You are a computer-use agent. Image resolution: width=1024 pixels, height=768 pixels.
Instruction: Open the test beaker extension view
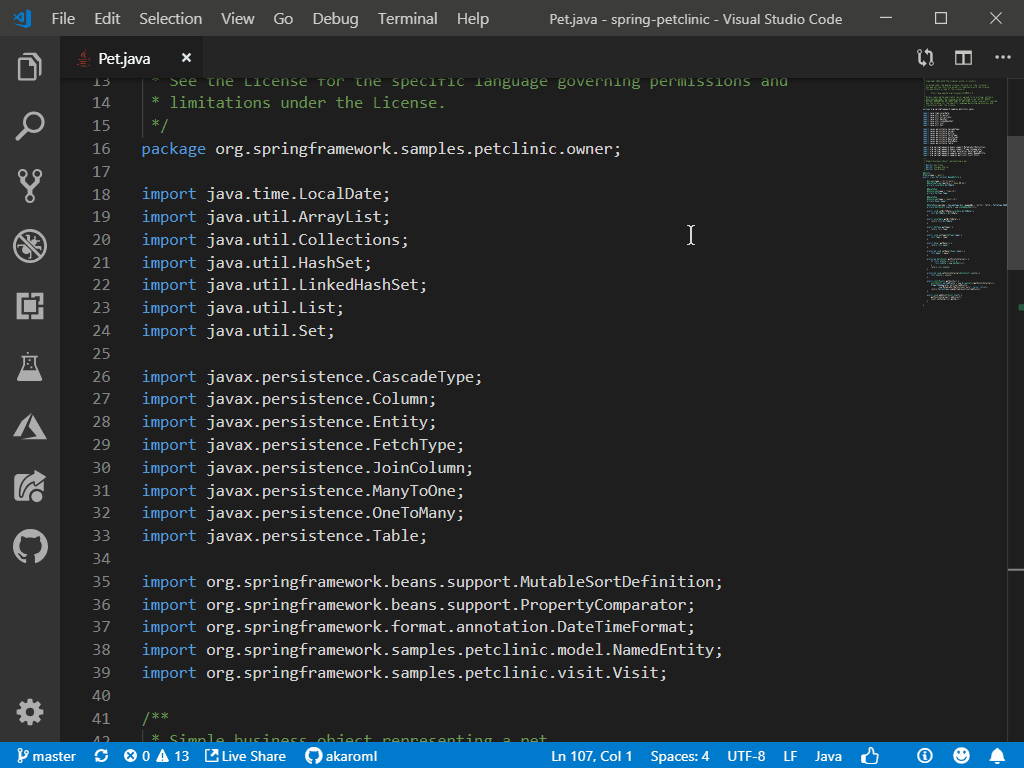coord(30,367)
